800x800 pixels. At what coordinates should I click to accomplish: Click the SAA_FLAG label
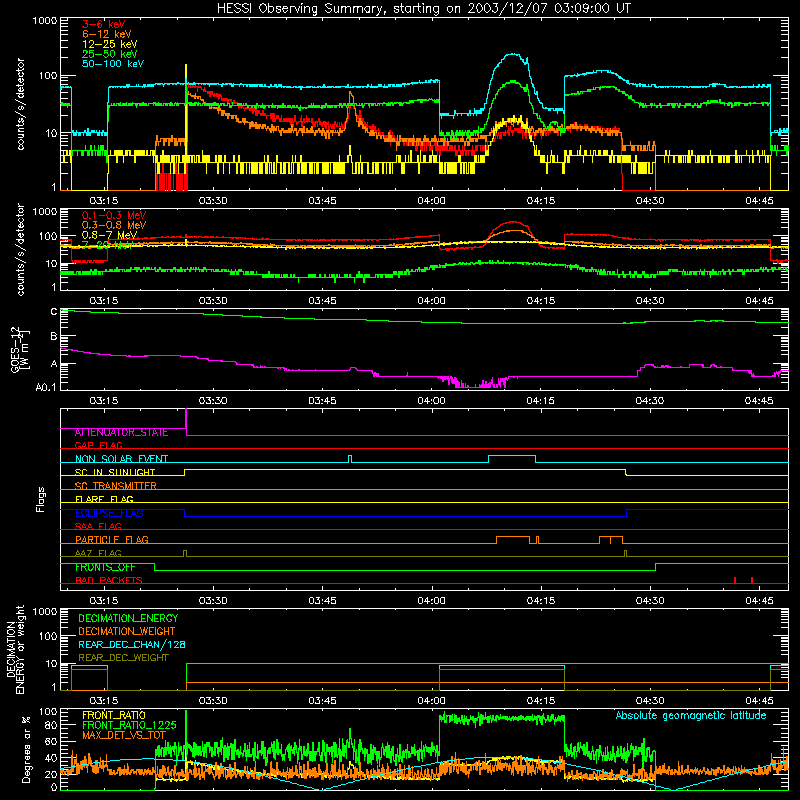coord(98,526)
